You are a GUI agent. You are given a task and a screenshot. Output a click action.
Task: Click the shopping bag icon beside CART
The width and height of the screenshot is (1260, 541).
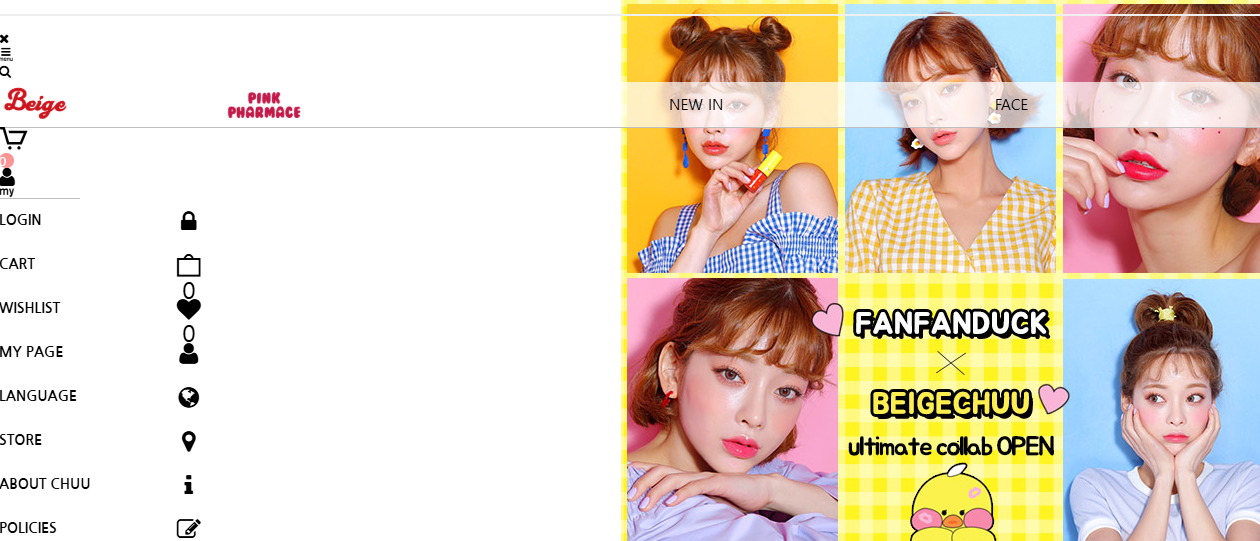188,265
